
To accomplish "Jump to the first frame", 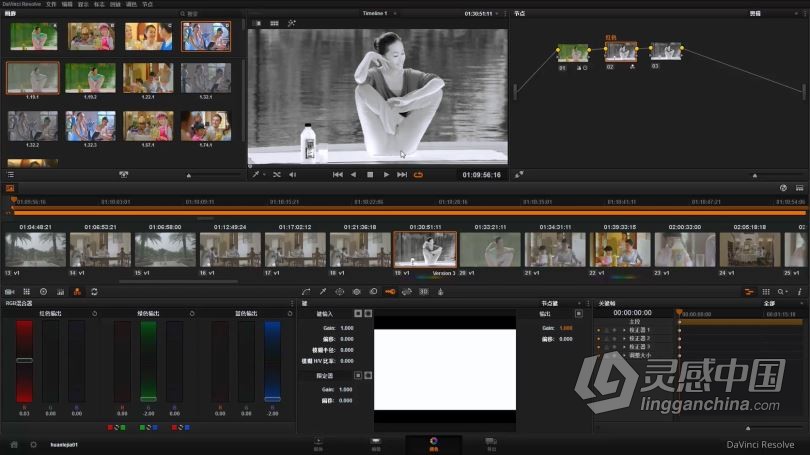I will [338, 175].
